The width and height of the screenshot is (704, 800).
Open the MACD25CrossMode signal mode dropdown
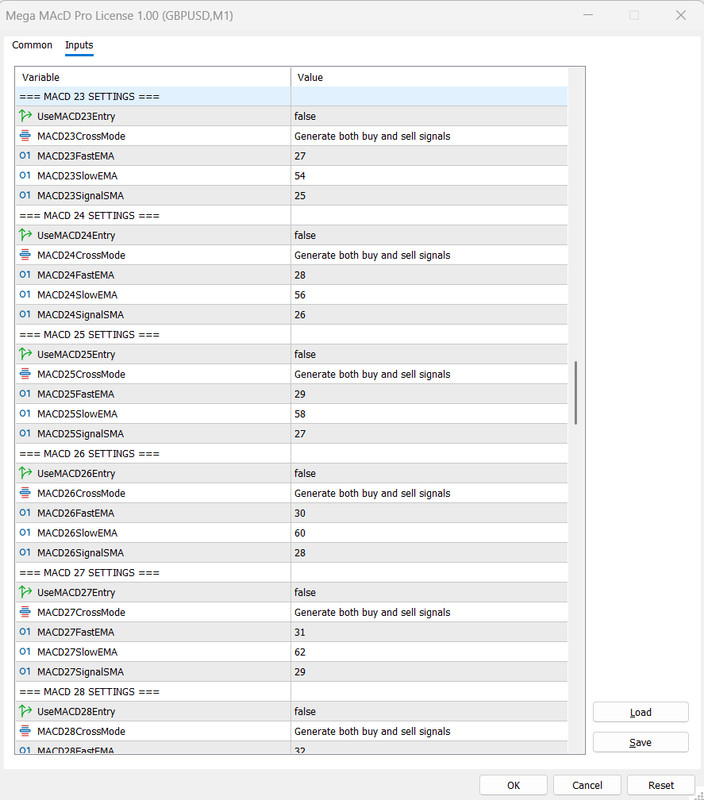(x=429, y=374)
